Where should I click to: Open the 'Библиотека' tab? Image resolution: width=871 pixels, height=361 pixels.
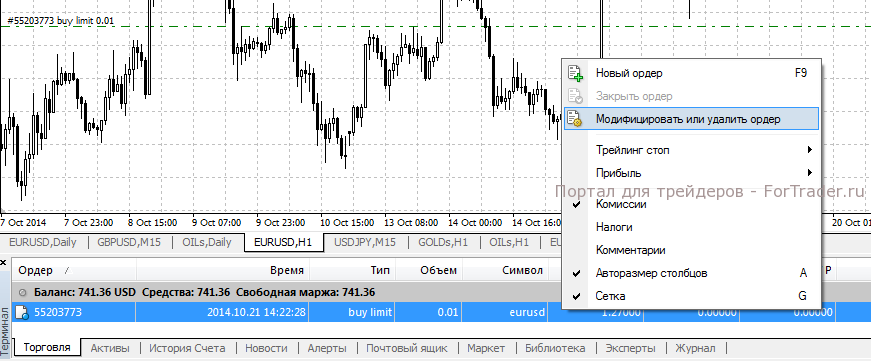(x=555, y=348)
